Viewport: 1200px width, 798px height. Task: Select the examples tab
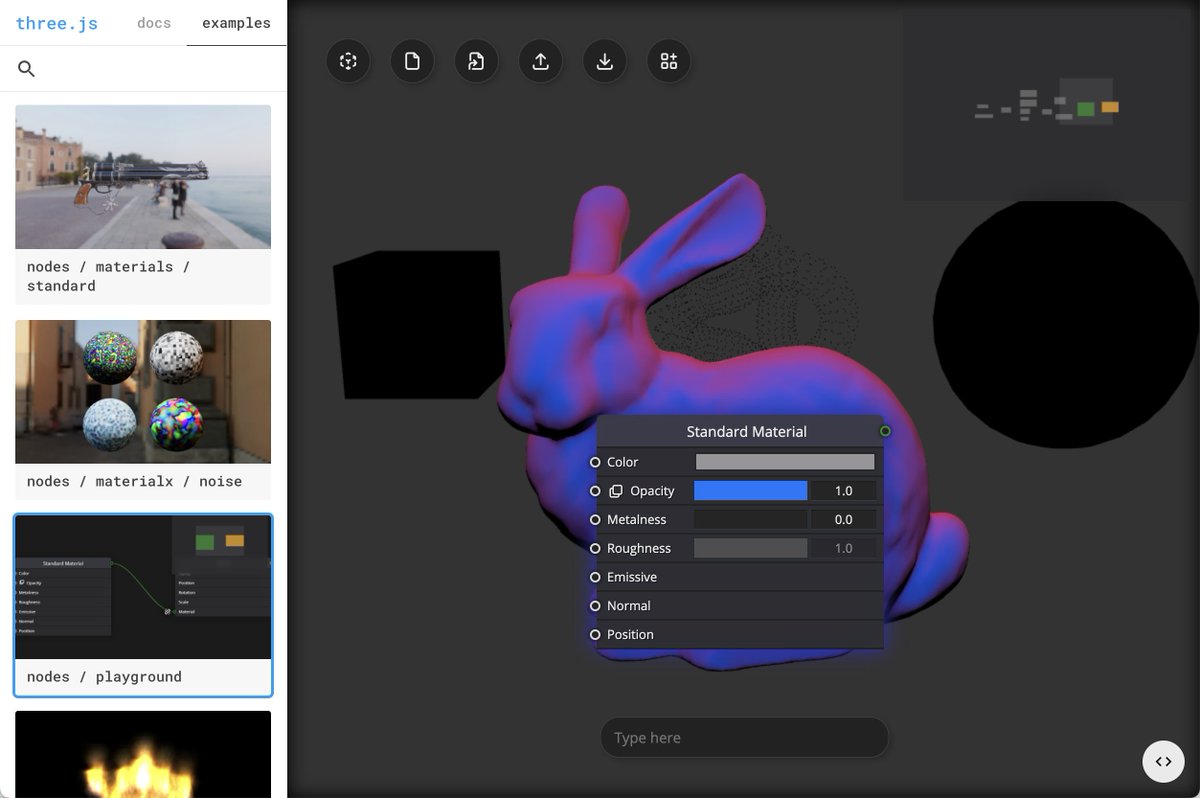tap(236, 23)
